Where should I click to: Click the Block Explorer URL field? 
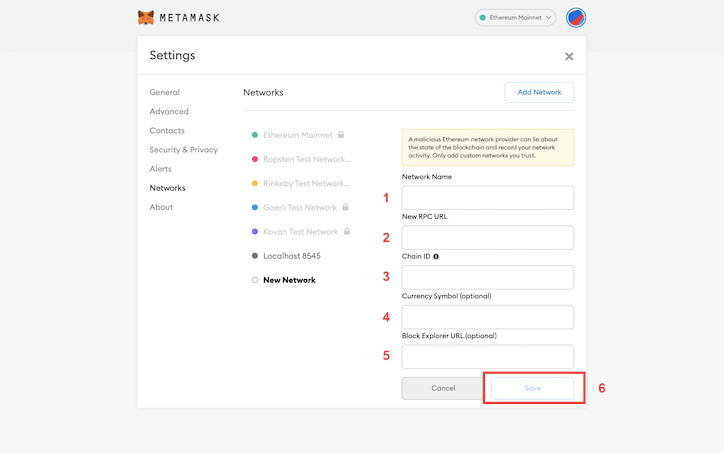pos(487,356)
